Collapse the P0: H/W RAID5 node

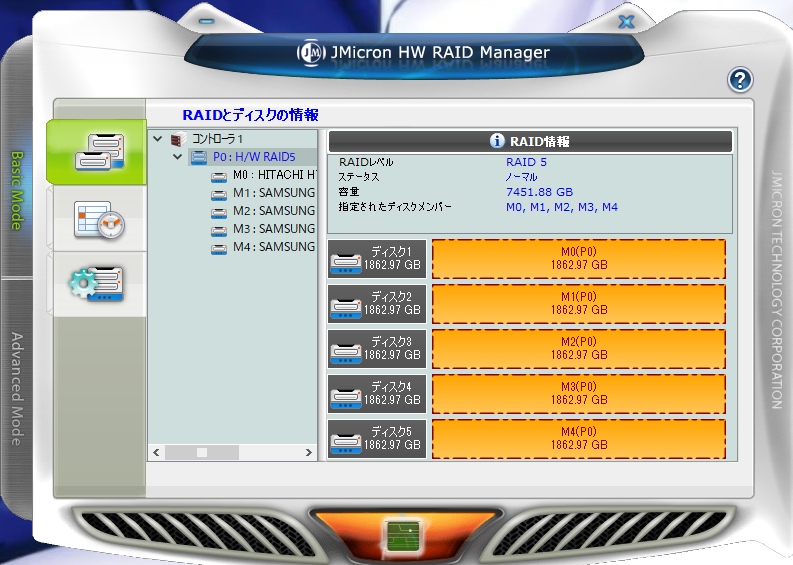[x=177, y=157]
